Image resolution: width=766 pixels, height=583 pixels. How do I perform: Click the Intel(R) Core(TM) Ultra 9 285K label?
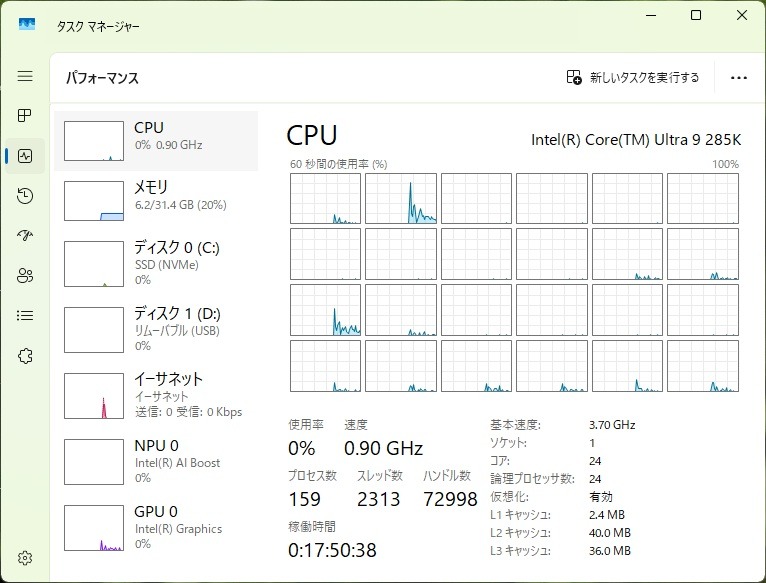pos(636,140)
